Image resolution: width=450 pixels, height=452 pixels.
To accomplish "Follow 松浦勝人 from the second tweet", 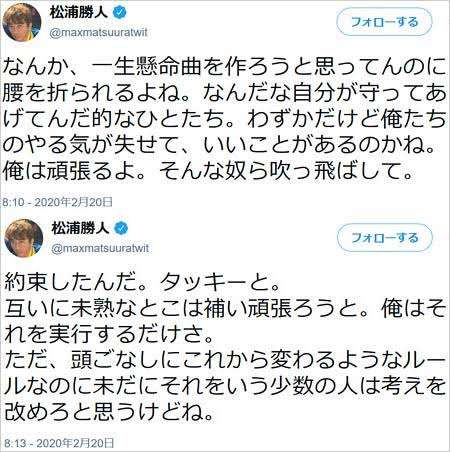I will pyautogui.click(x=385, y=238).
